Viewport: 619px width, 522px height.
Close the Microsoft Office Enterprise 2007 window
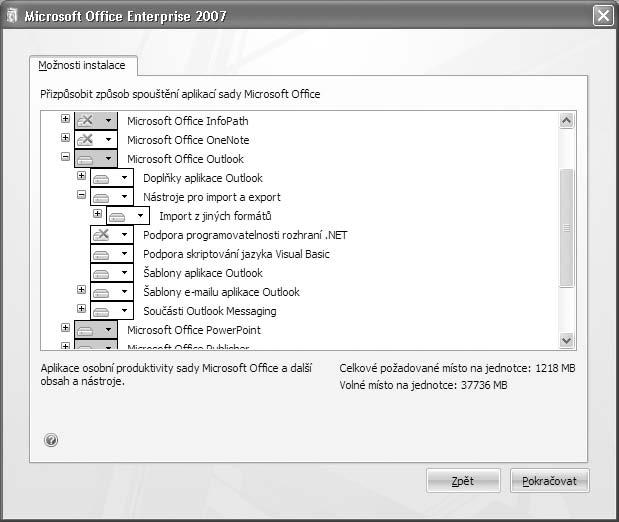(603, 16)
